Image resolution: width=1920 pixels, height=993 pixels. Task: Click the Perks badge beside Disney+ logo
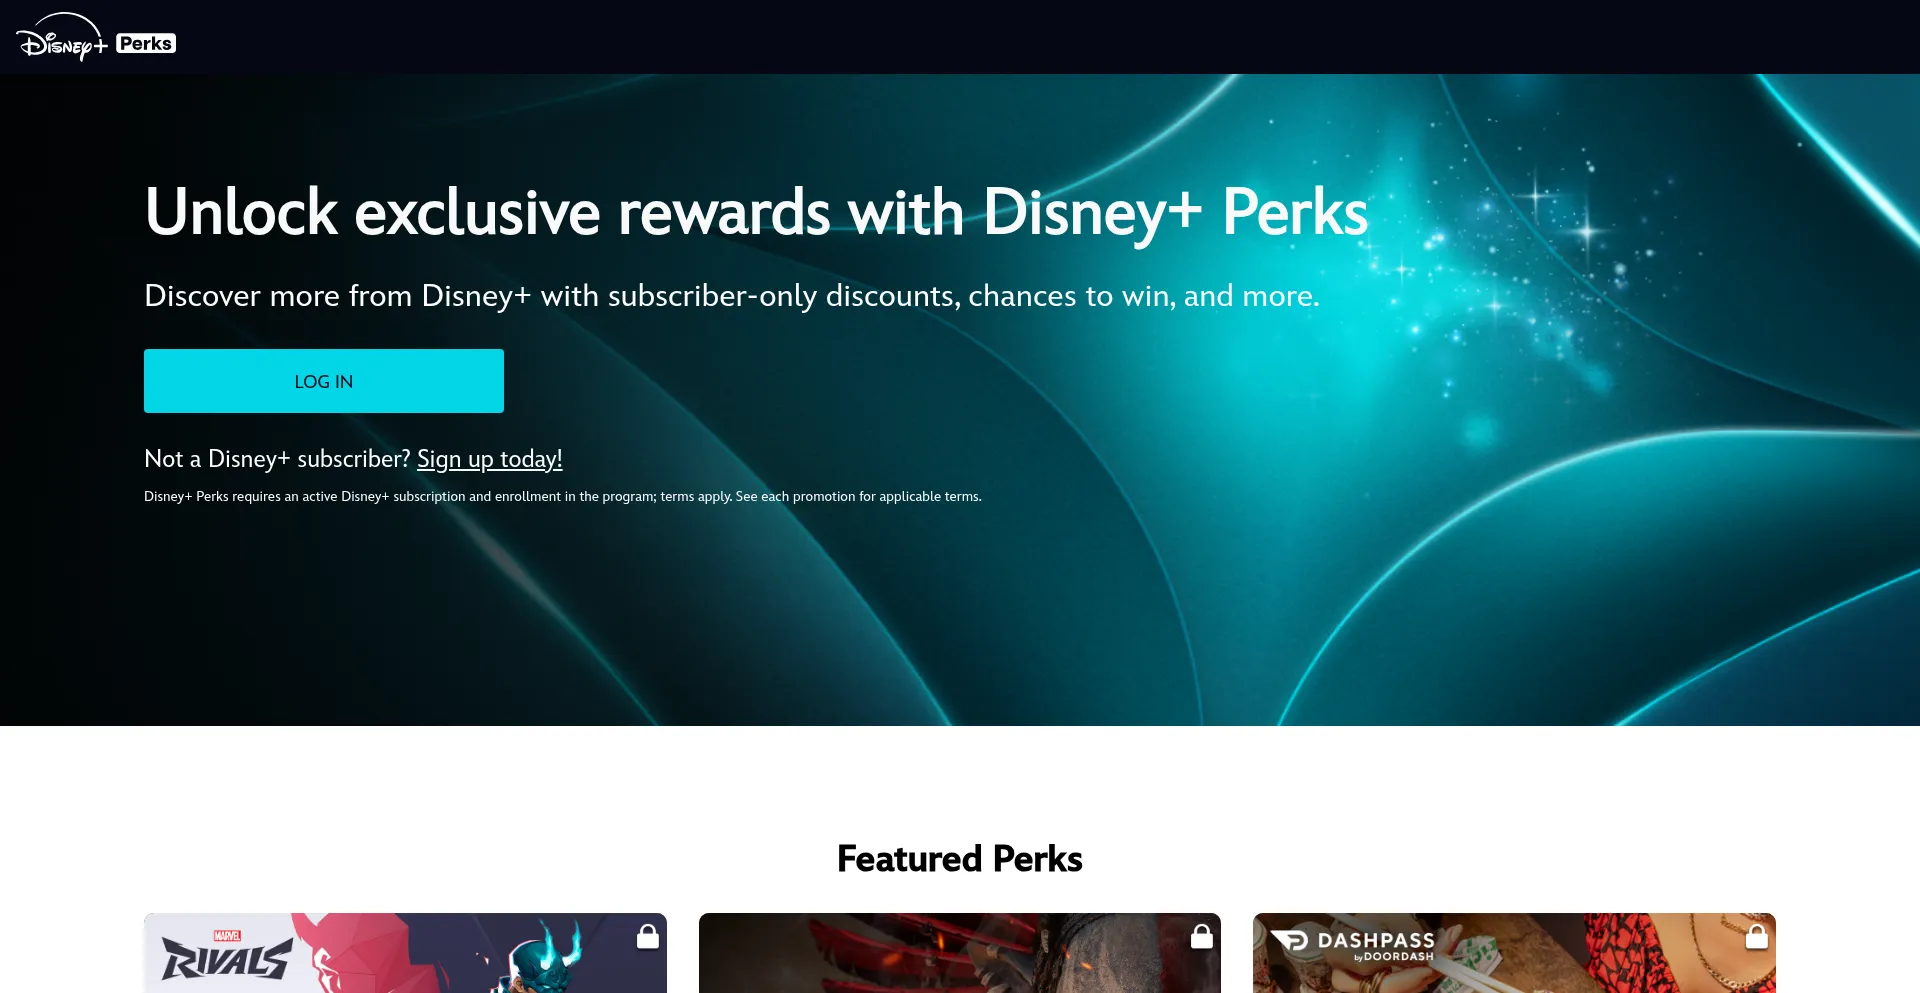146,43
